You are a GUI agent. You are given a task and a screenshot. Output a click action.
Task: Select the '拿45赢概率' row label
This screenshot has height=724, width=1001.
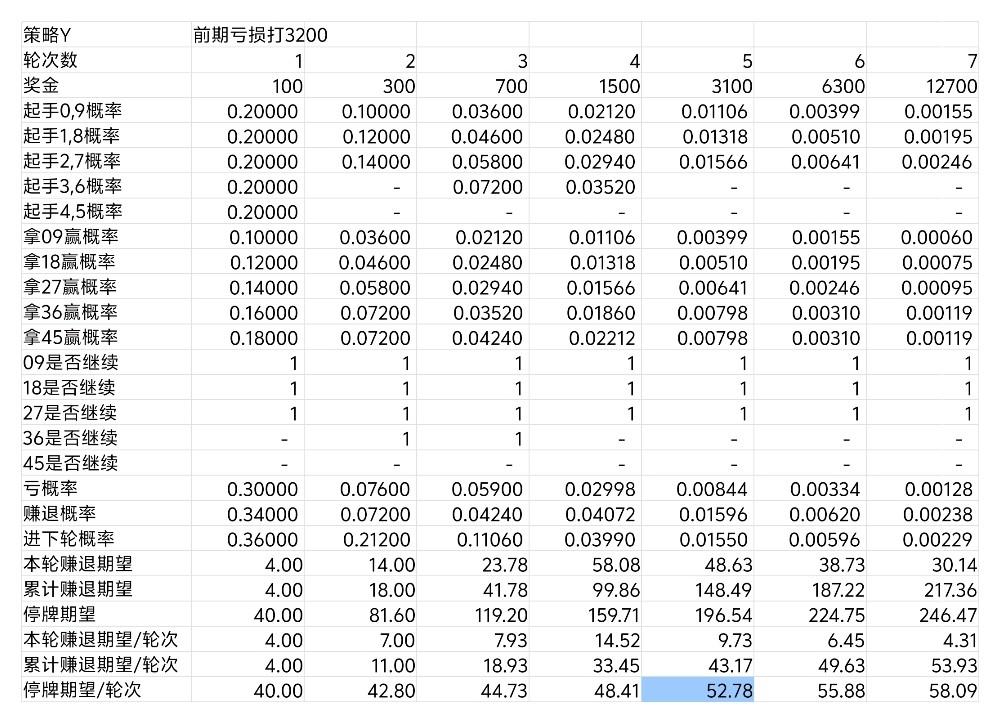click(x=70, y=338)
